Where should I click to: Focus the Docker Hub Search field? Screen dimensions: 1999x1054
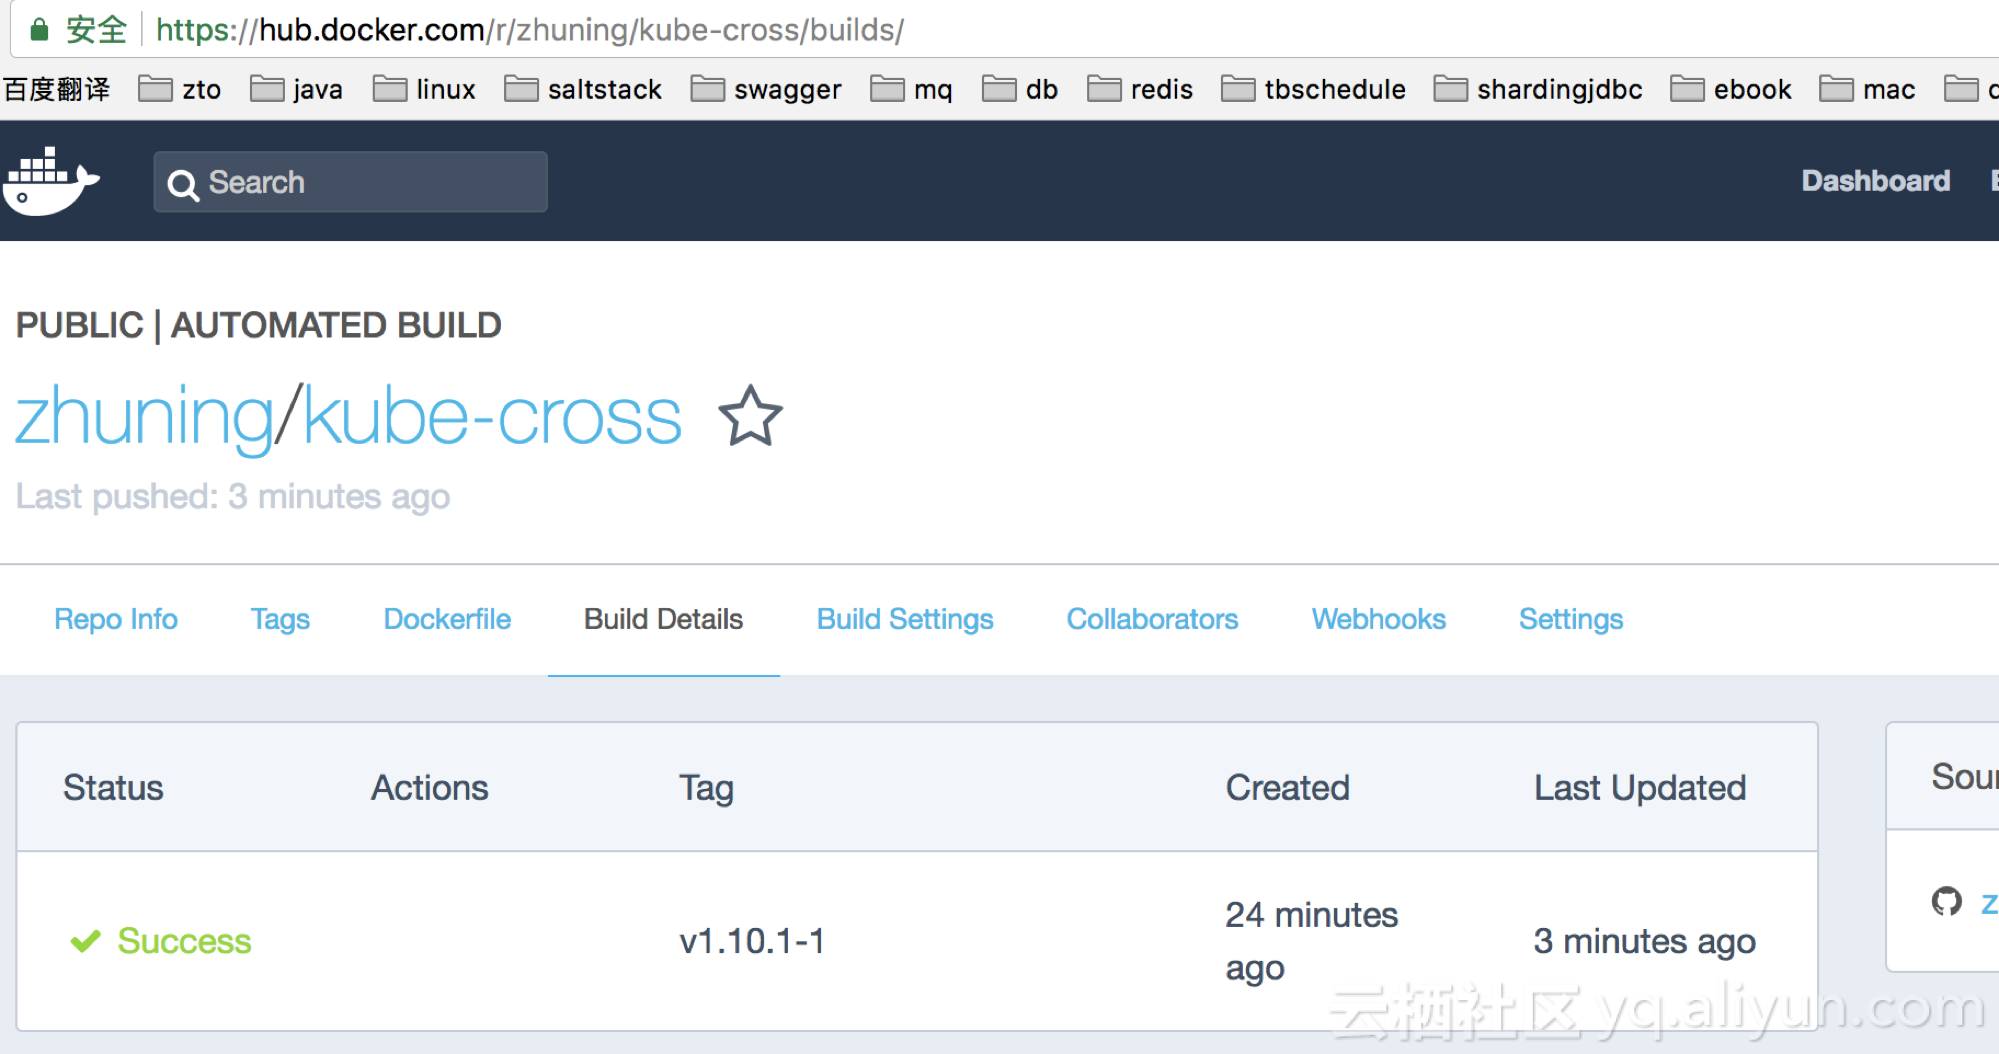350,182
